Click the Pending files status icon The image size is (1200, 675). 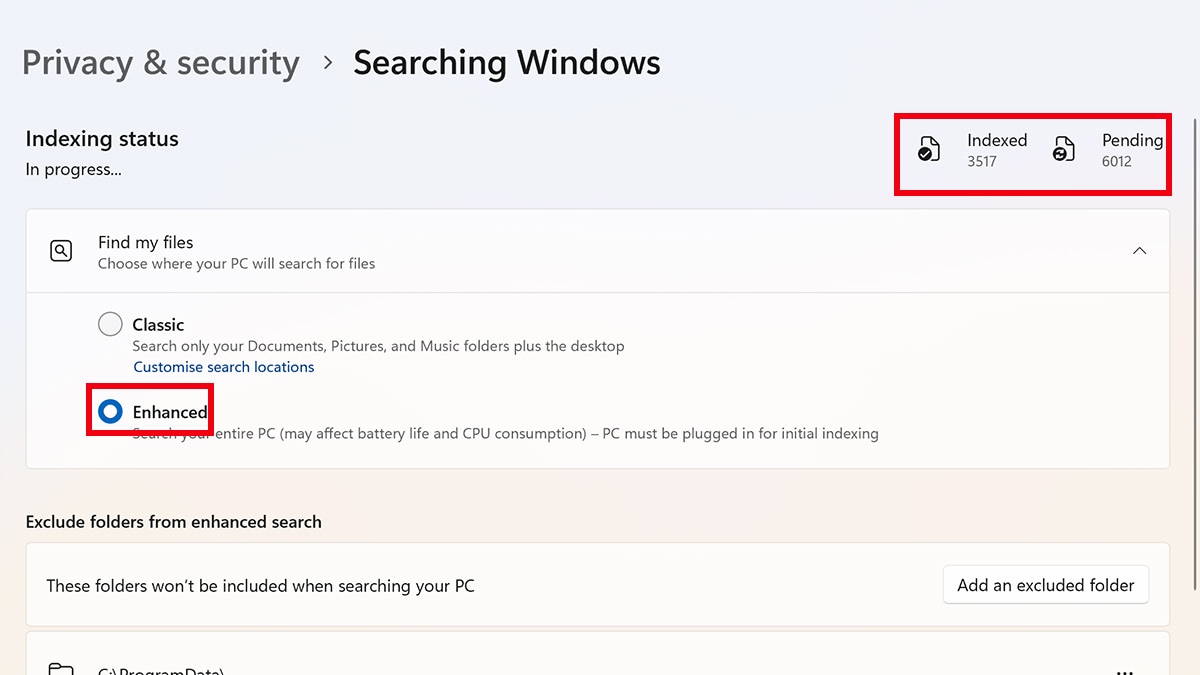tap(1064, 150)
